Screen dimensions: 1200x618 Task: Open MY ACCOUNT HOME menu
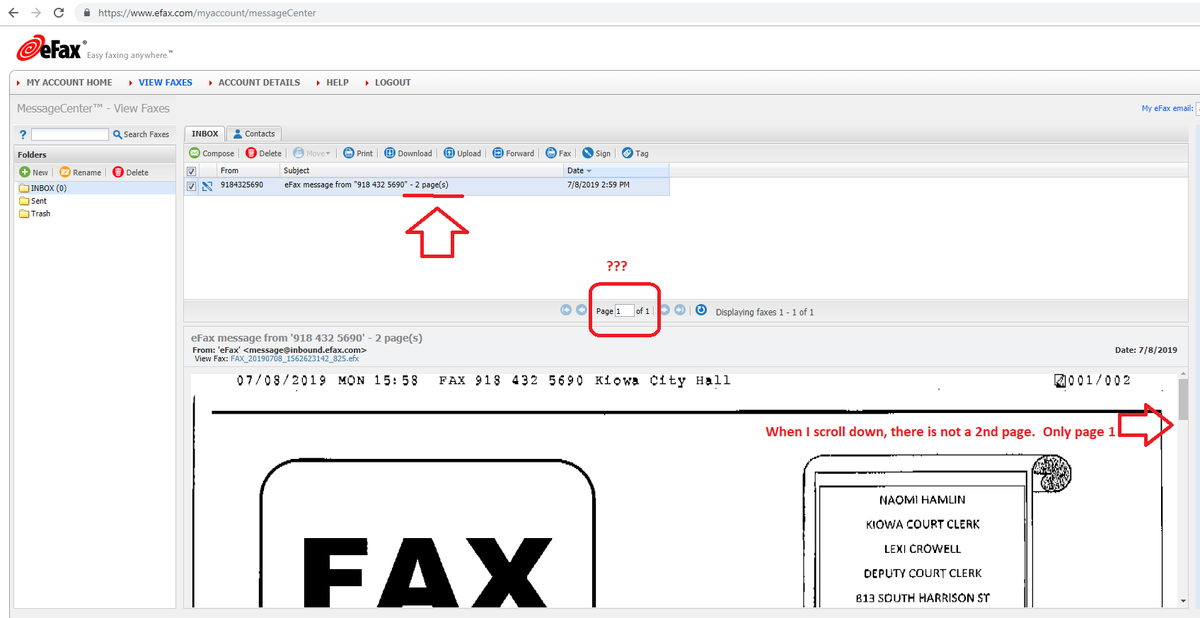tap(69, 82)
